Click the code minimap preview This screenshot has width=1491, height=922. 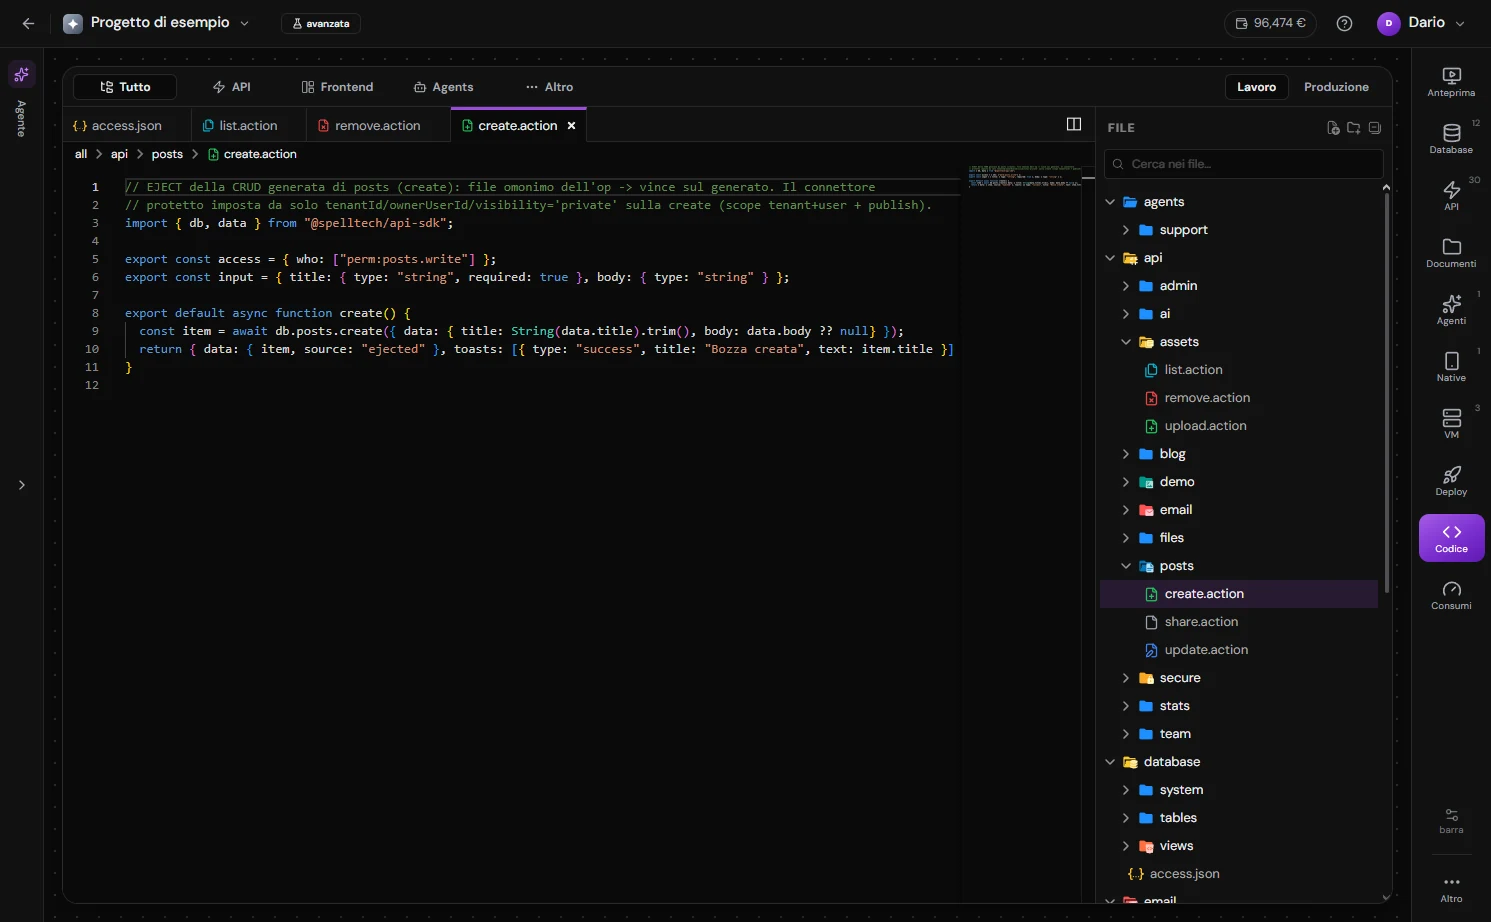coord(1024,176)
